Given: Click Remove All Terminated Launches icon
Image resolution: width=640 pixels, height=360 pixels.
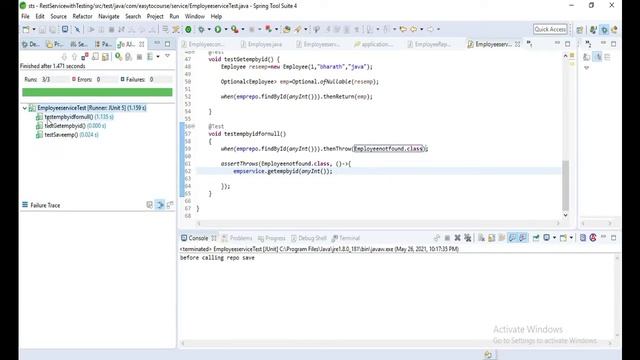Looking at the screenshot, I should (x=468, y=238).
